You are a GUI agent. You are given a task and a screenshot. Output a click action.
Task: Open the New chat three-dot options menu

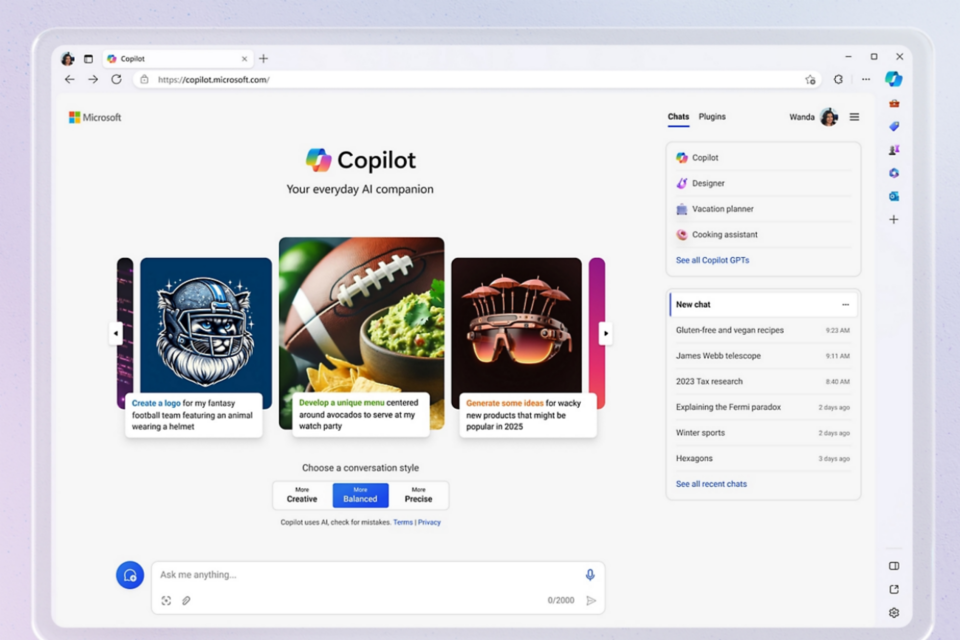(845, 305)
